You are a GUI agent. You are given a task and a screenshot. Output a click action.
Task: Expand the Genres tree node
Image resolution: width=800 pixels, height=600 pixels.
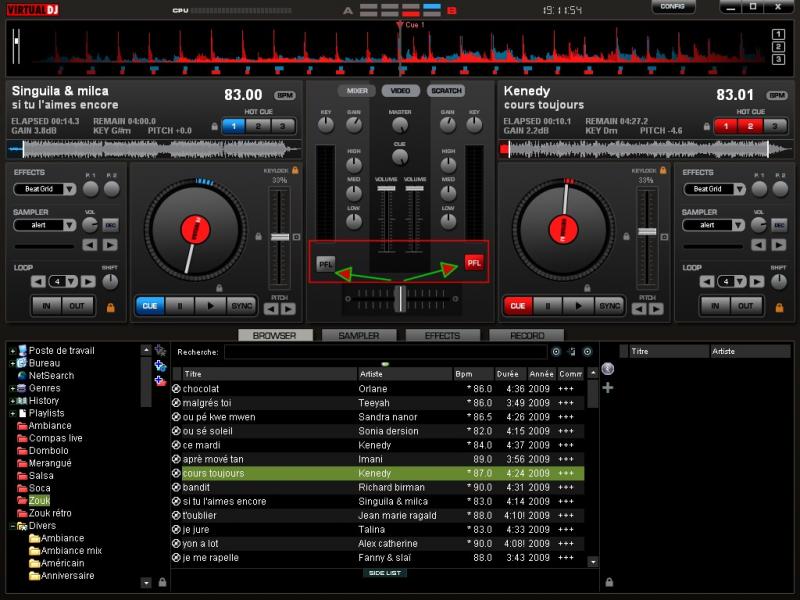12,388
